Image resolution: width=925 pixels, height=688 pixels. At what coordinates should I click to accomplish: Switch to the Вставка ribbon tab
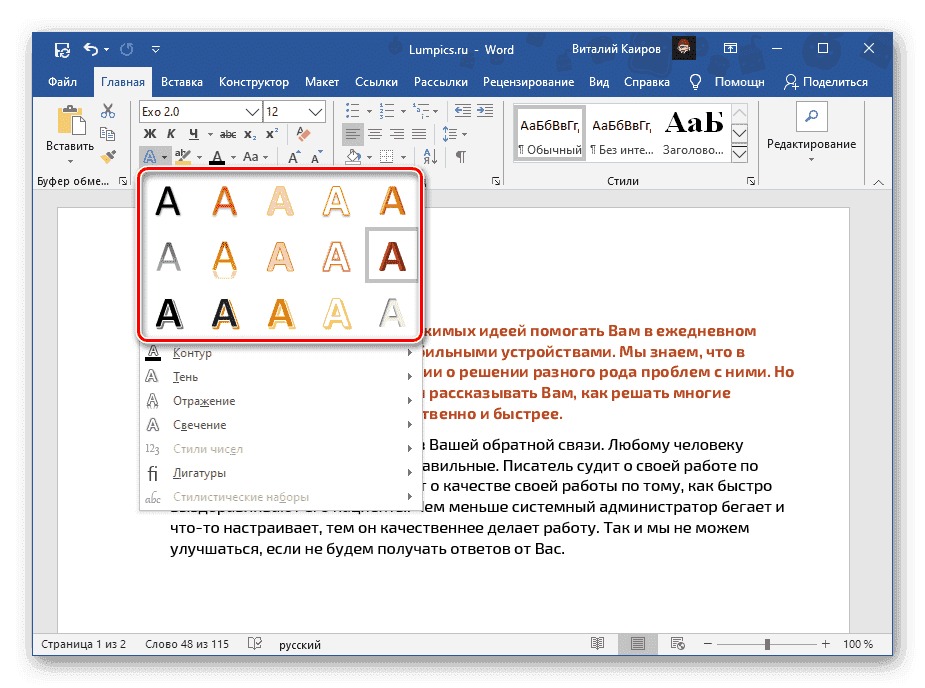(182, 82)
